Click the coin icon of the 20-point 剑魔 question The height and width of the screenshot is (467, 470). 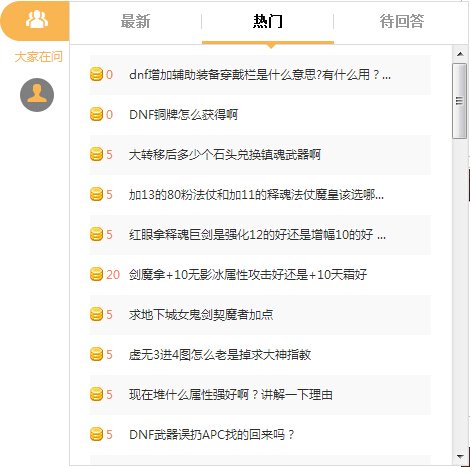pyautogui.click(x=96, y=274)
